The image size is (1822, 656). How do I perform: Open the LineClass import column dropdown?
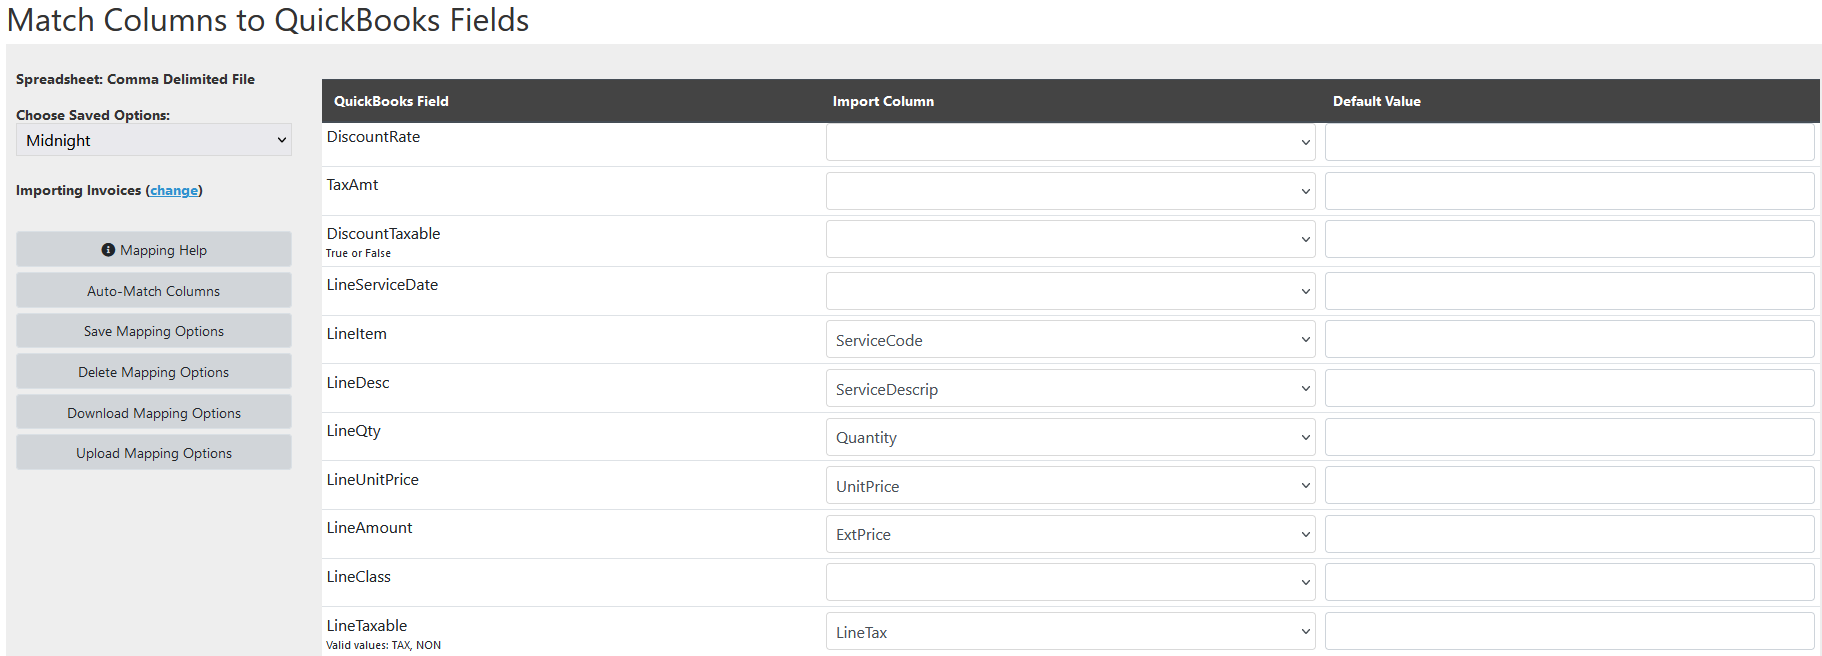(x=1071, y=582)
